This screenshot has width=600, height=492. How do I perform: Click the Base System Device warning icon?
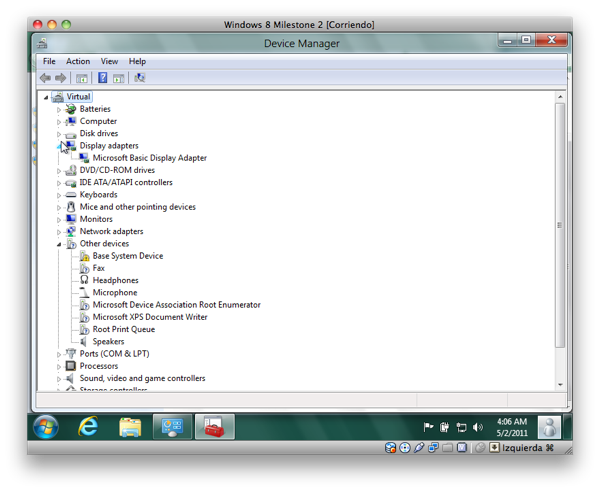coord(85,256)
